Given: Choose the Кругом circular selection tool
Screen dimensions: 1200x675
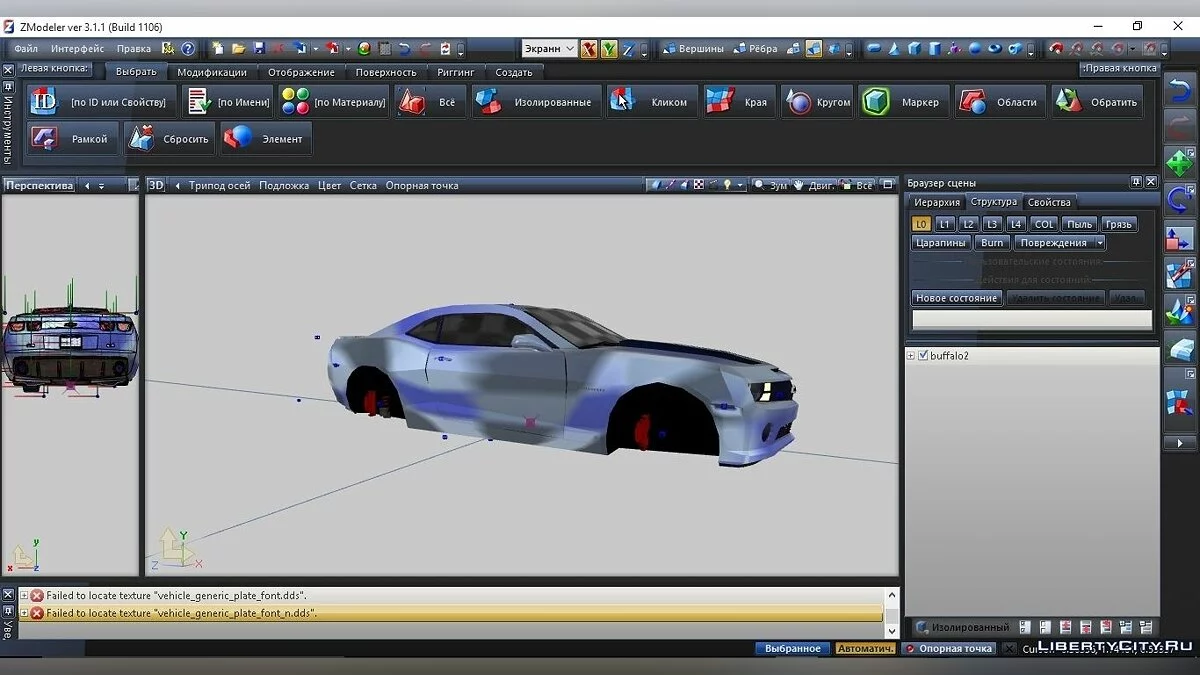Looking at the screenshot, I should coord(818,102).
